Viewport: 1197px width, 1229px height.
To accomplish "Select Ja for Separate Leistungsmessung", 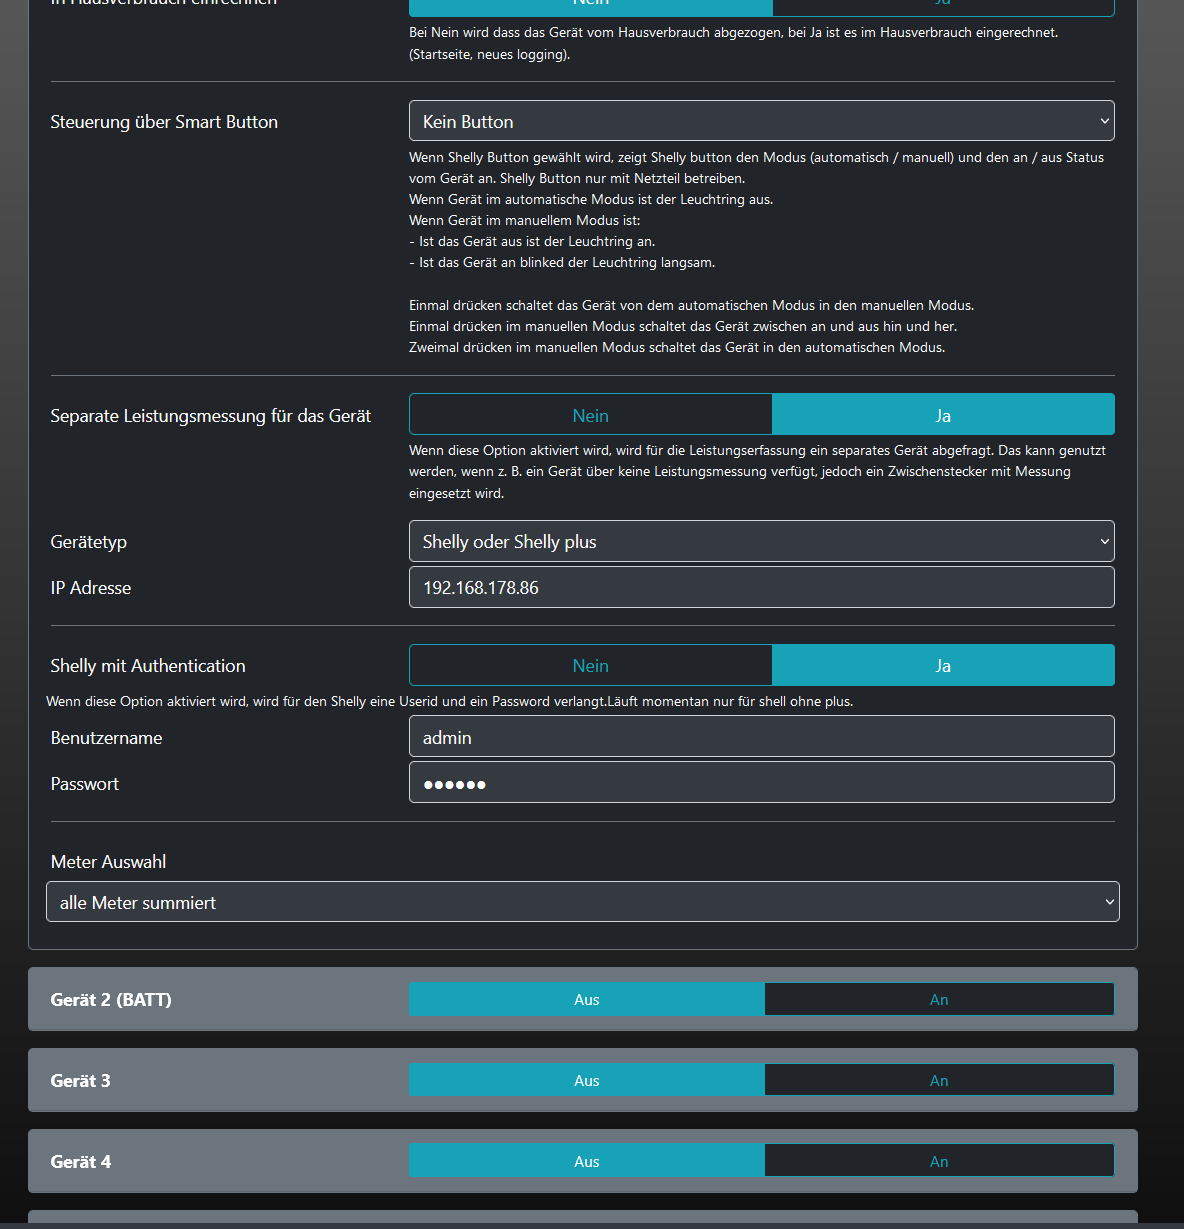I will pos(942,415).
